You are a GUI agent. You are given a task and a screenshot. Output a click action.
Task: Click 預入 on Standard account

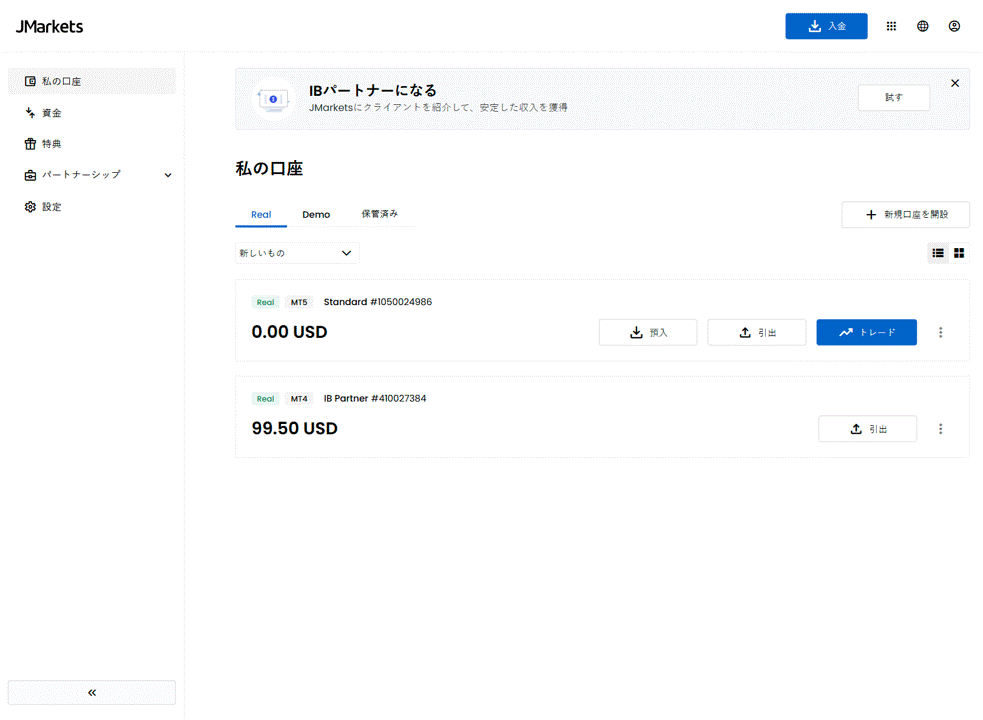tap(648, 332)
